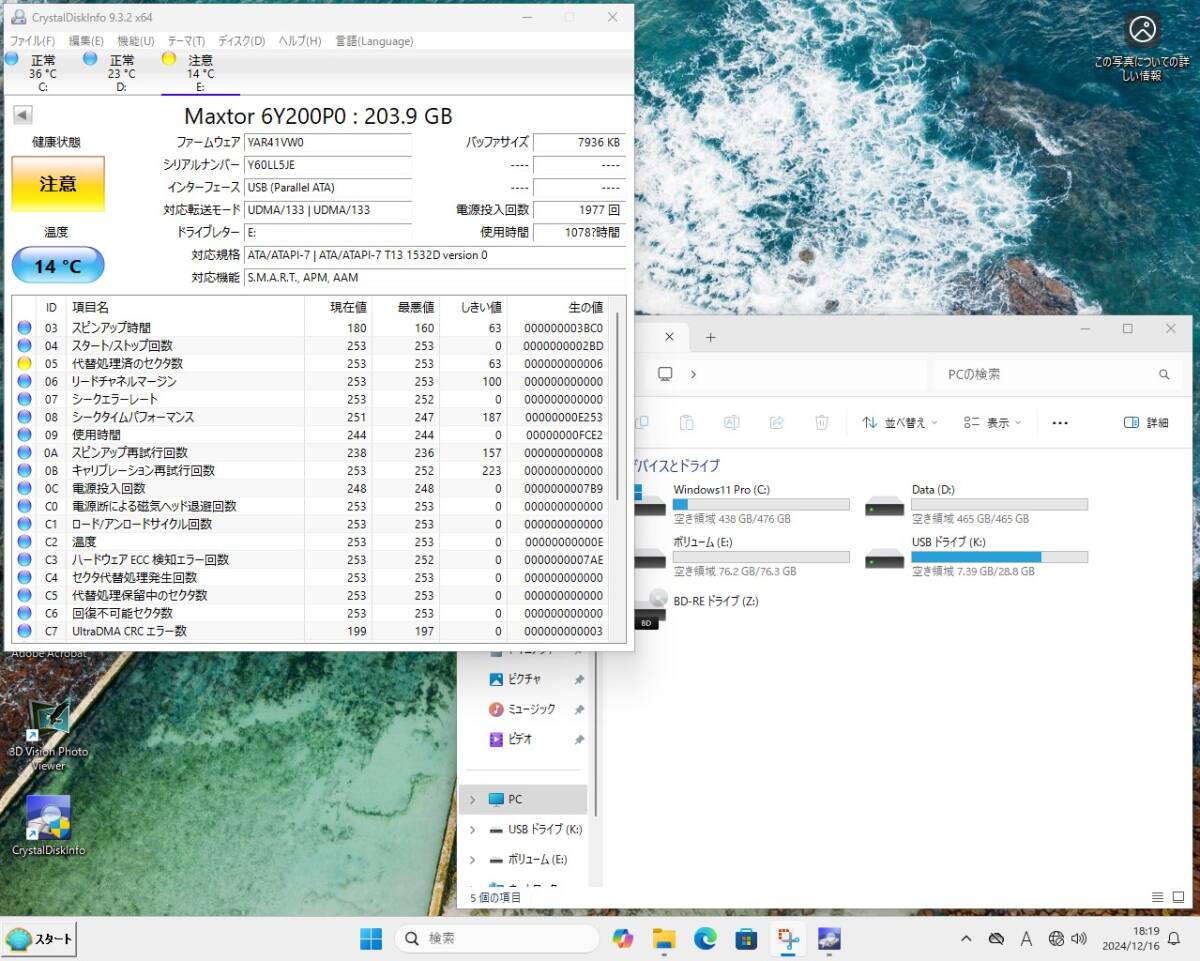Select the 代替処理済のセクタ数 row text
This screenshot has height=961, width=1200.
[x=127, y=364]
